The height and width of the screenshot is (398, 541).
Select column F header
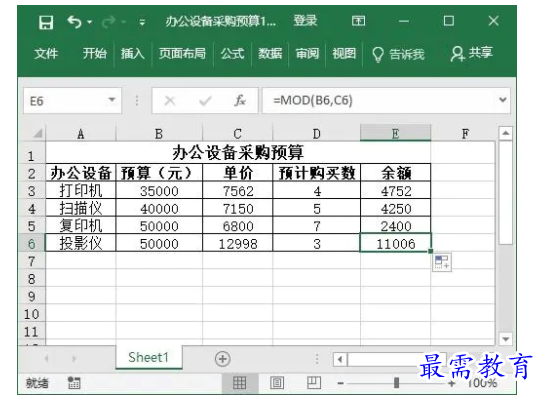[x=465, y=133]
